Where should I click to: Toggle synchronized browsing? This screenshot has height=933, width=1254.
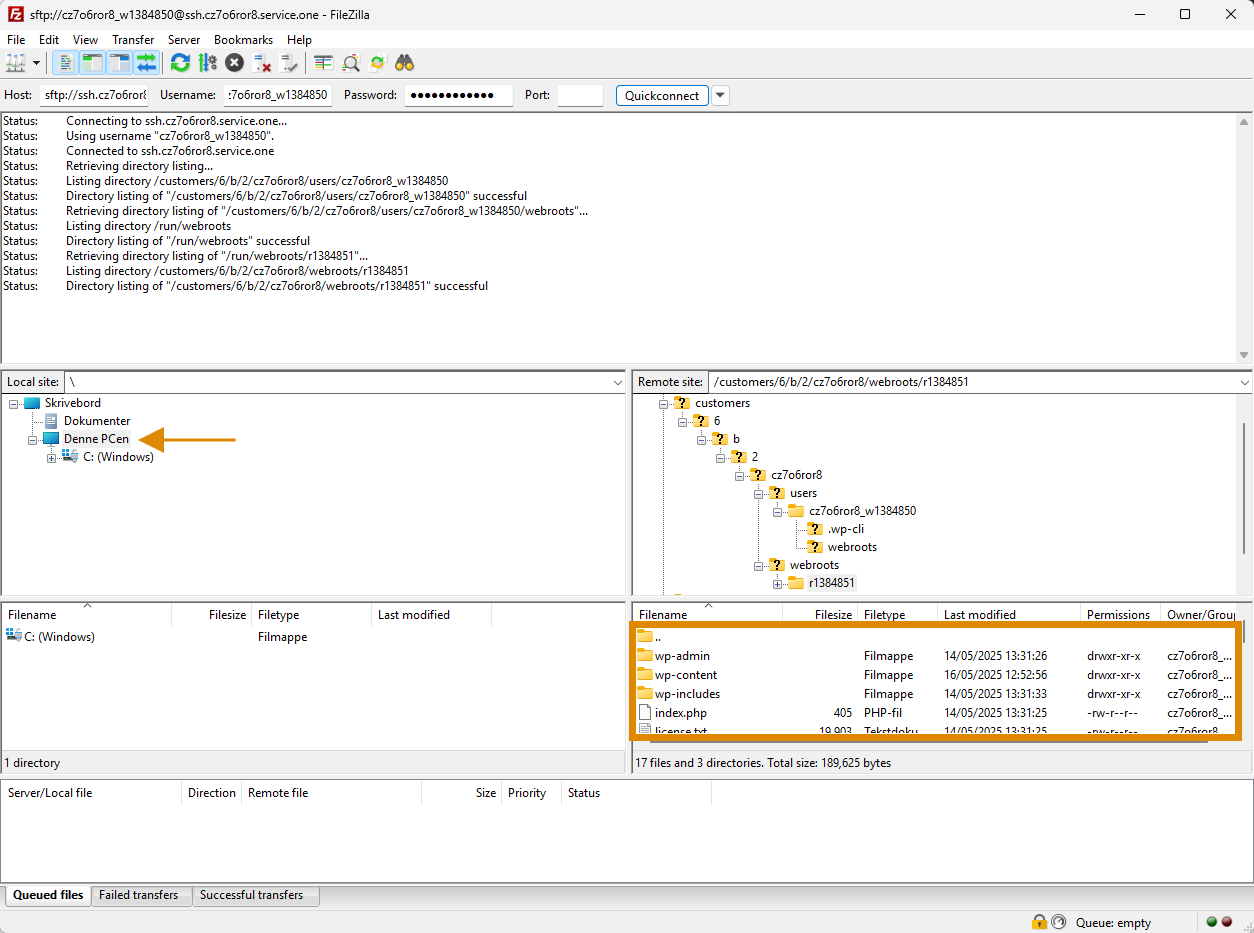pos(377,63)
